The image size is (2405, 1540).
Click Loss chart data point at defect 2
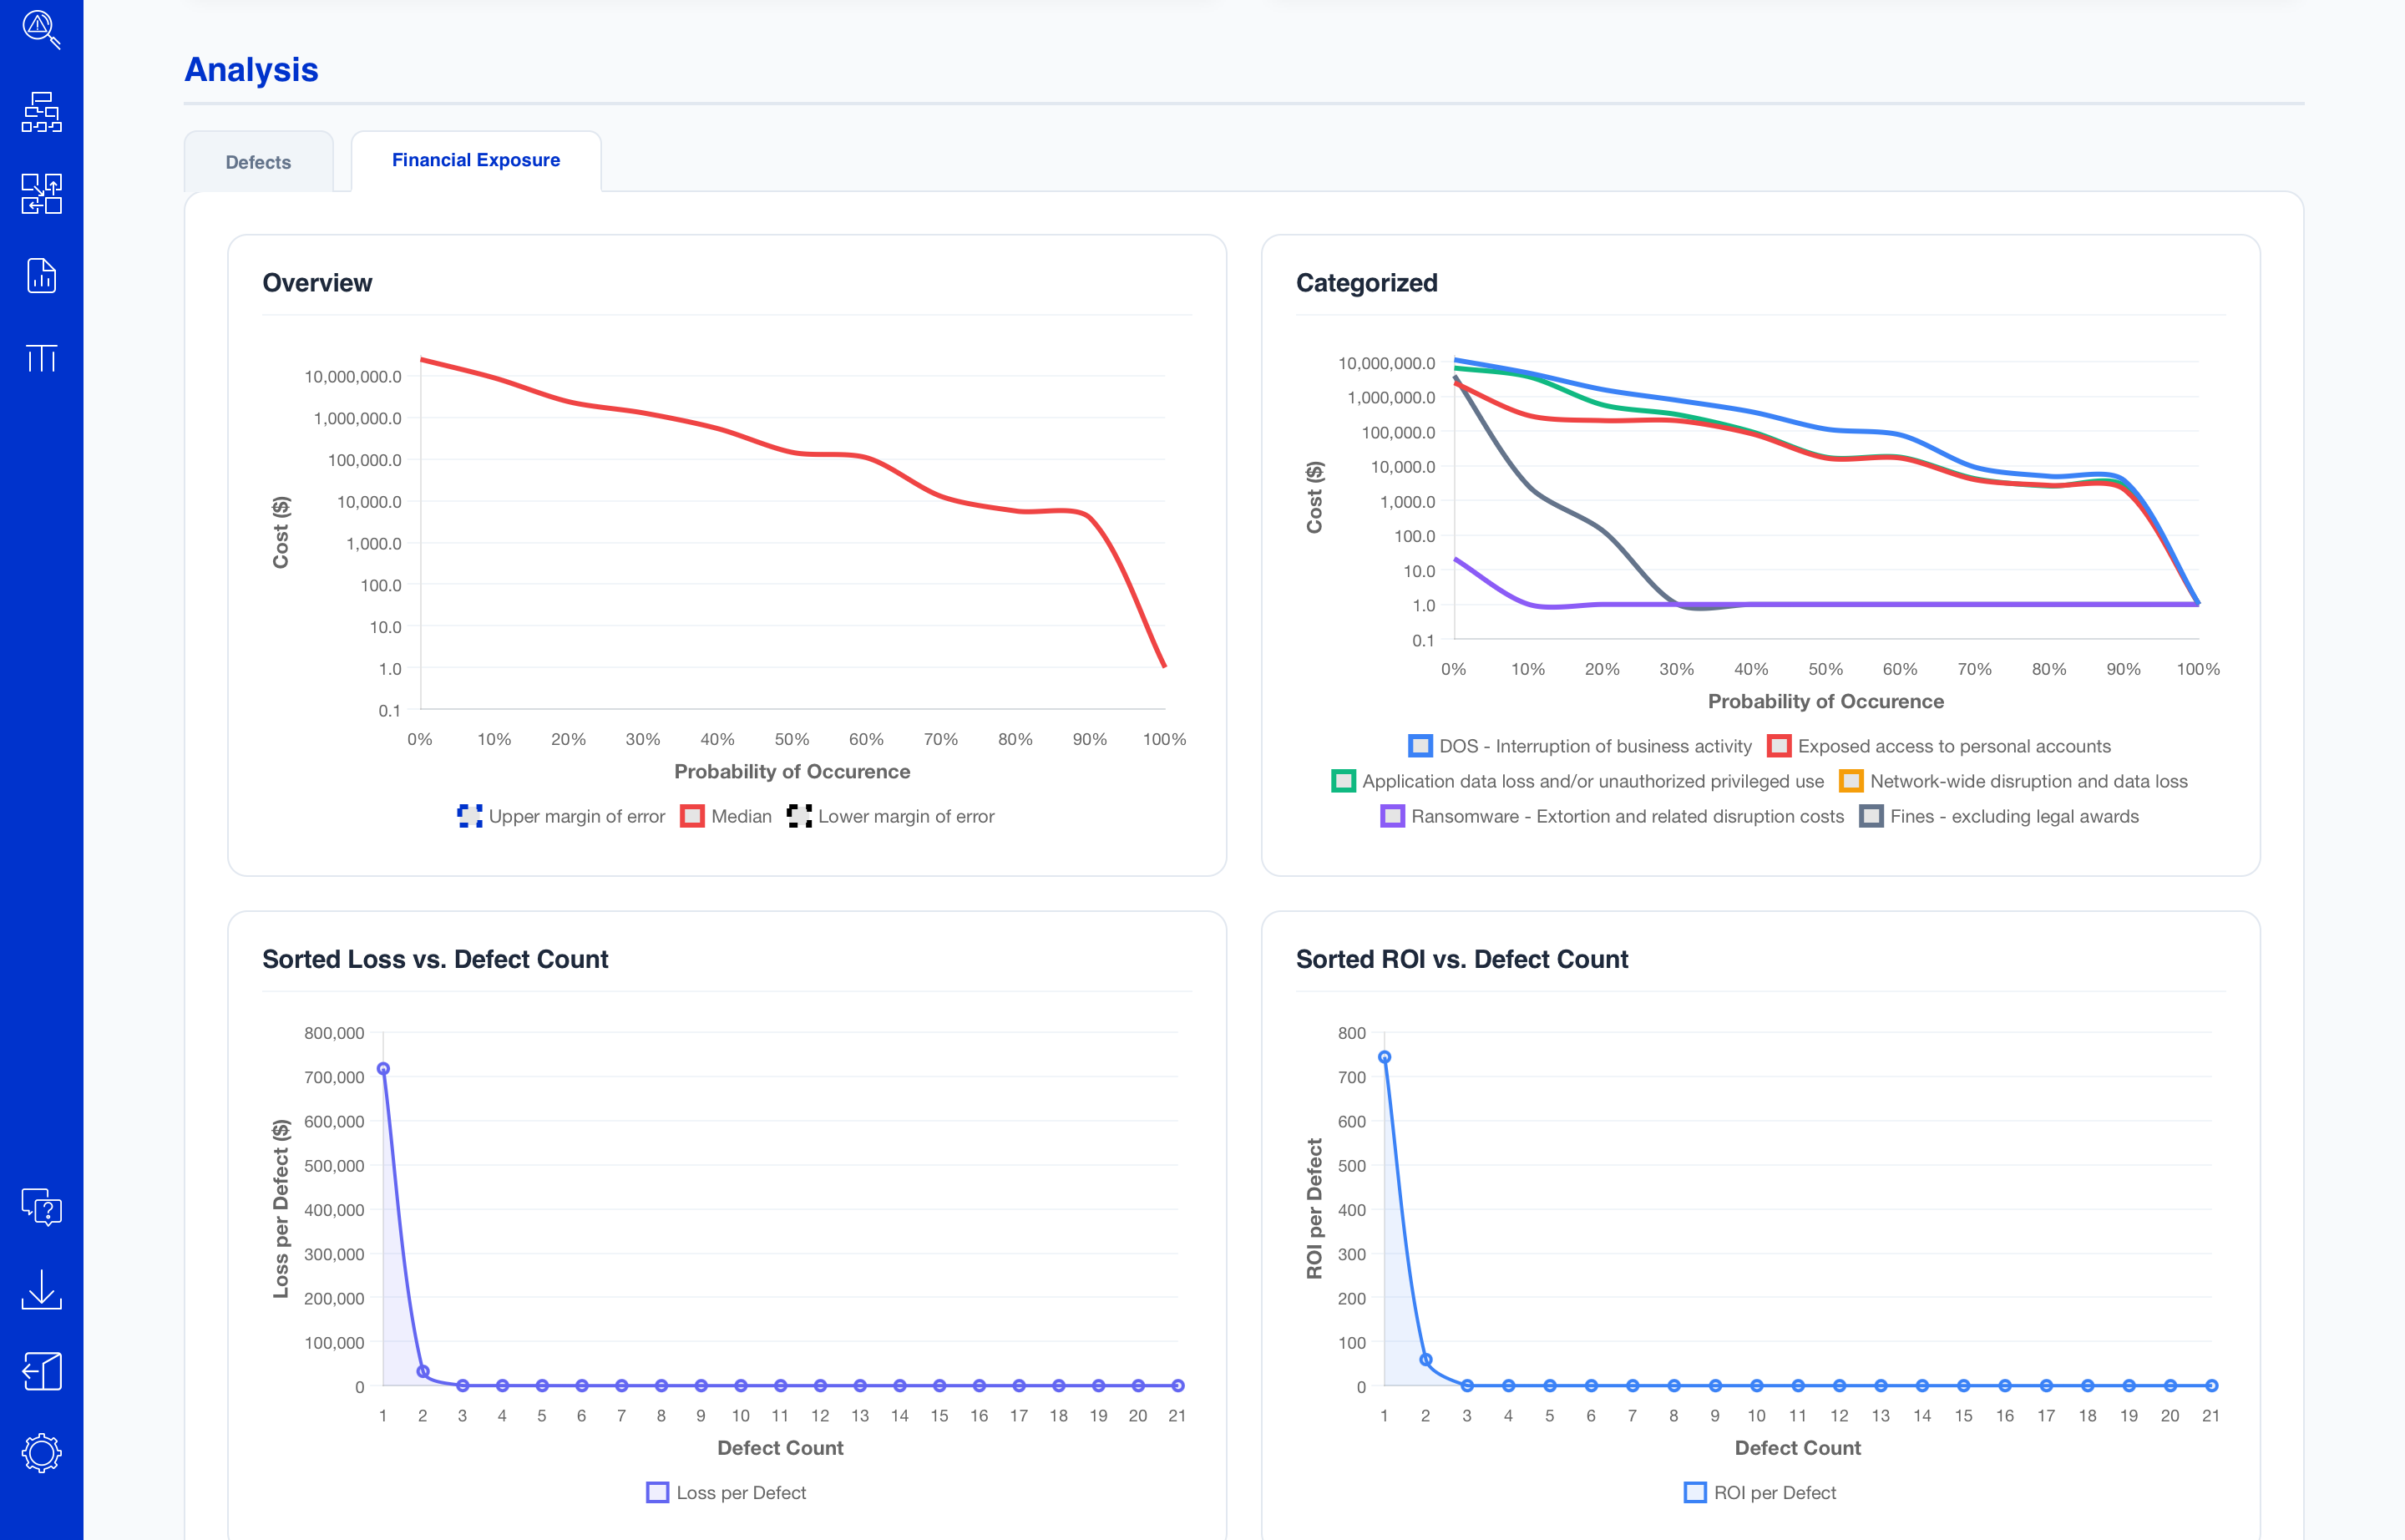(x=423, y=1372)
